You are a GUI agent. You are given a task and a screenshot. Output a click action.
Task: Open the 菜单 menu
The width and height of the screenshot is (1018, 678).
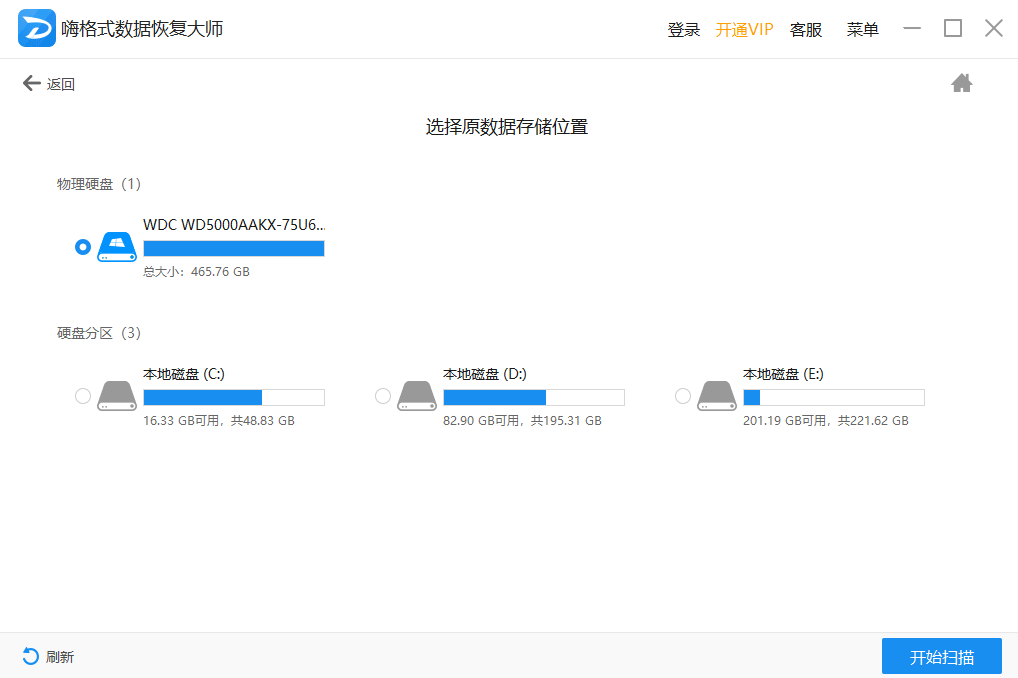pos(862,30)
